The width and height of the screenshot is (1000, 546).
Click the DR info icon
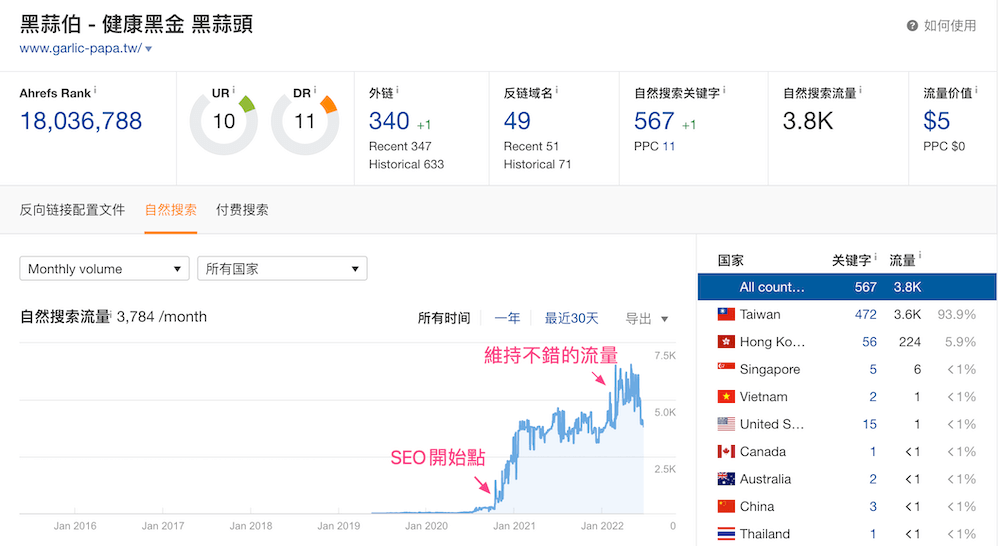[x=315, y=90]
